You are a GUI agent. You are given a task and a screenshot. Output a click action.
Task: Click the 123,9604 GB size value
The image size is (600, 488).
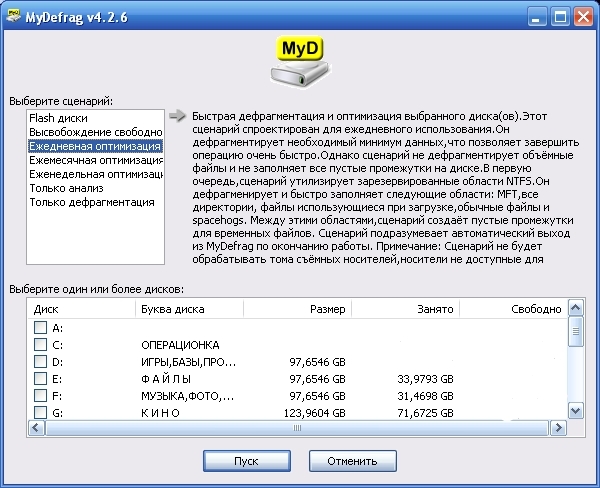coord(315,413)
